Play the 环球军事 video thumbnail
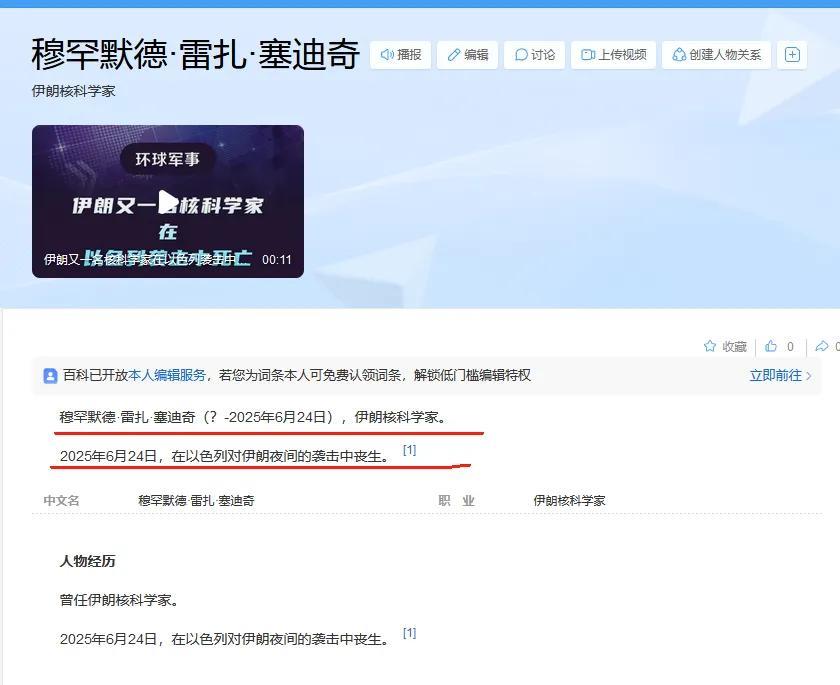This screenshot has height=685, width=840. click(168, 201)
